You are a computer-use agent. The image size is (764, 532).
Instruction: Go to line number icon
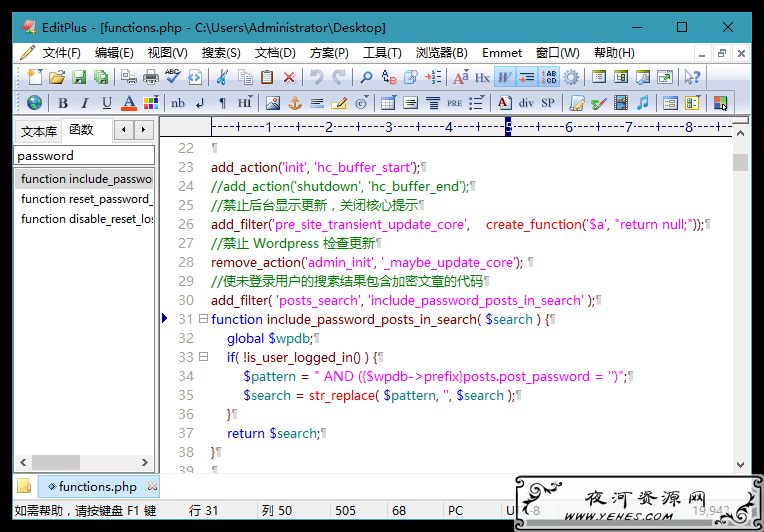tap(433, 77)
